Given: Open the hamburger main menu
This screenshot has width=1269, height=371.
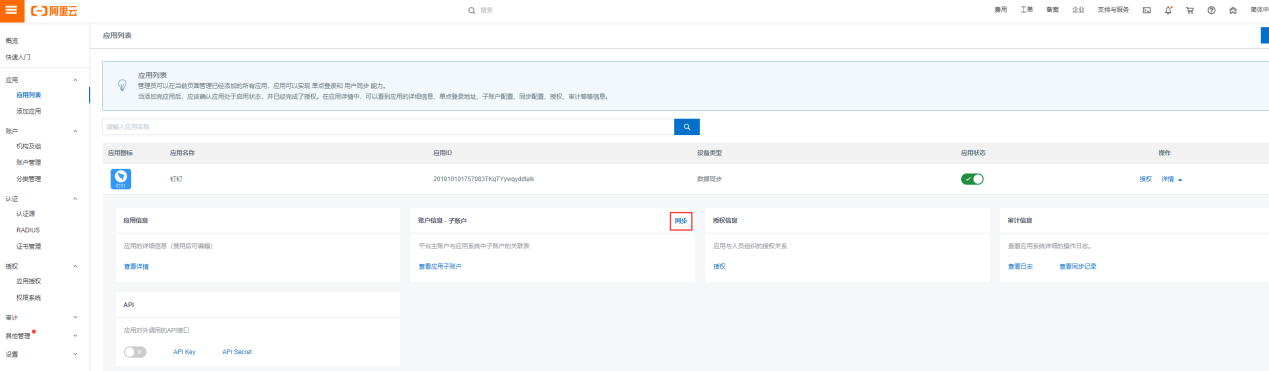Looking at the screenshot, I should [12, 9].
